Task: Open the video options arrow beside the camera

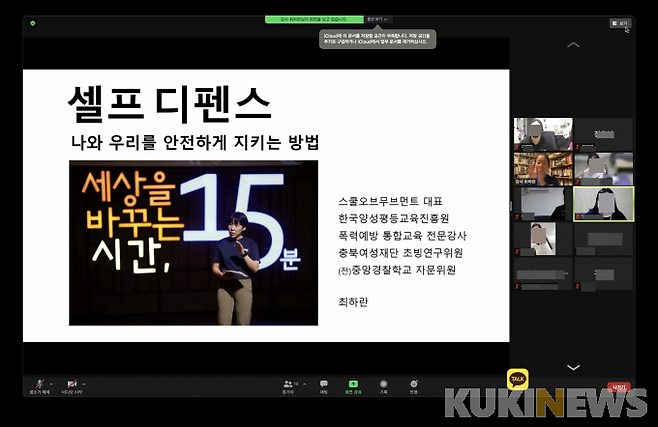Action: tap(84, 384)
